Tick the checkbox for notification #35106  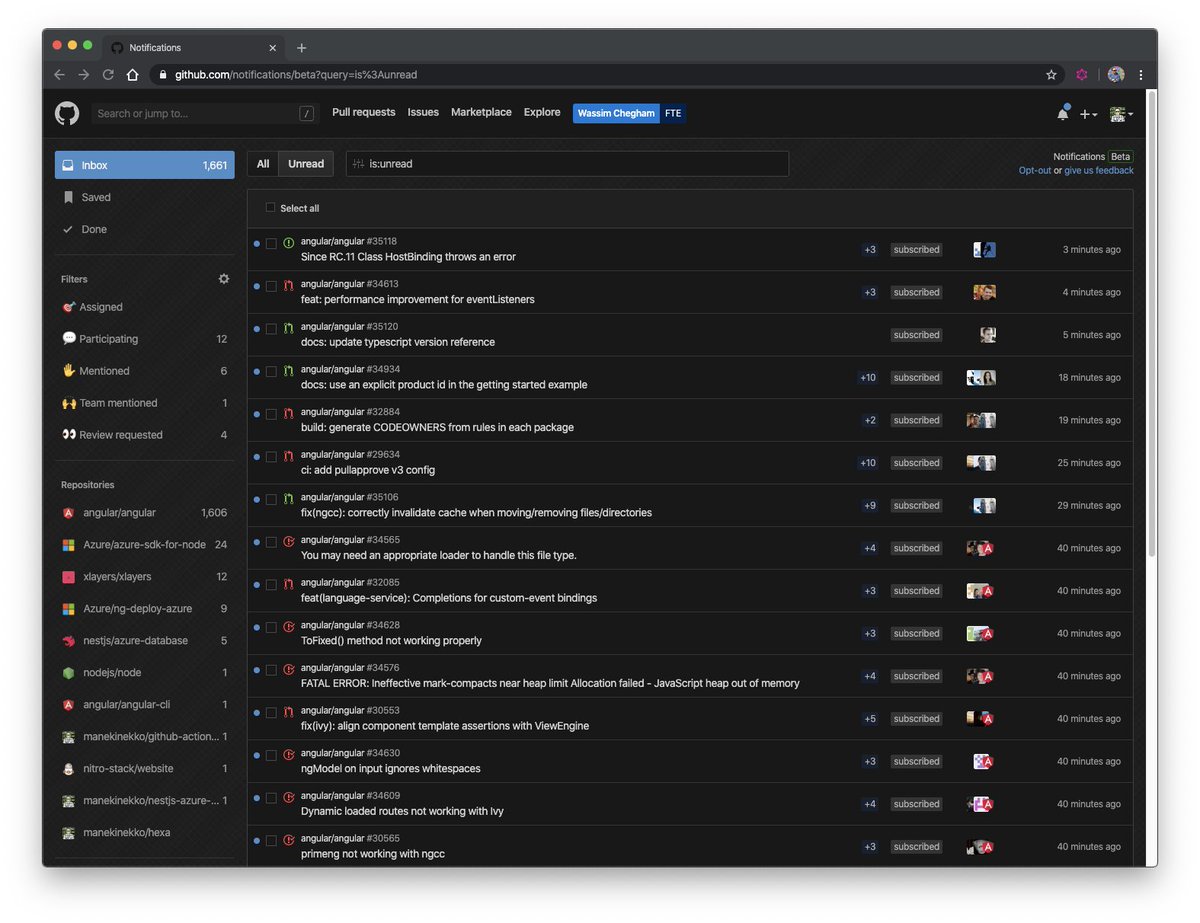(x=271, y=500)
